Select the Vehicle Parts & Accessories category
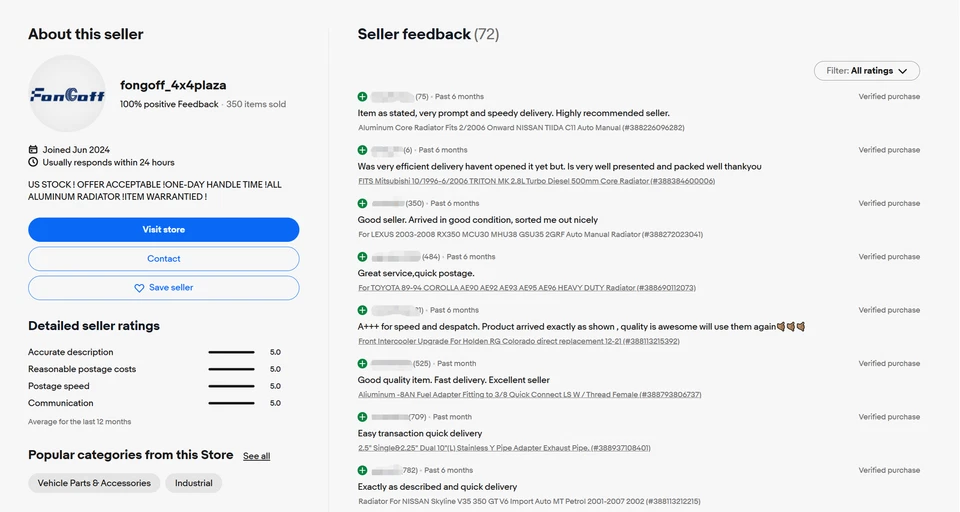 [94, 483]
